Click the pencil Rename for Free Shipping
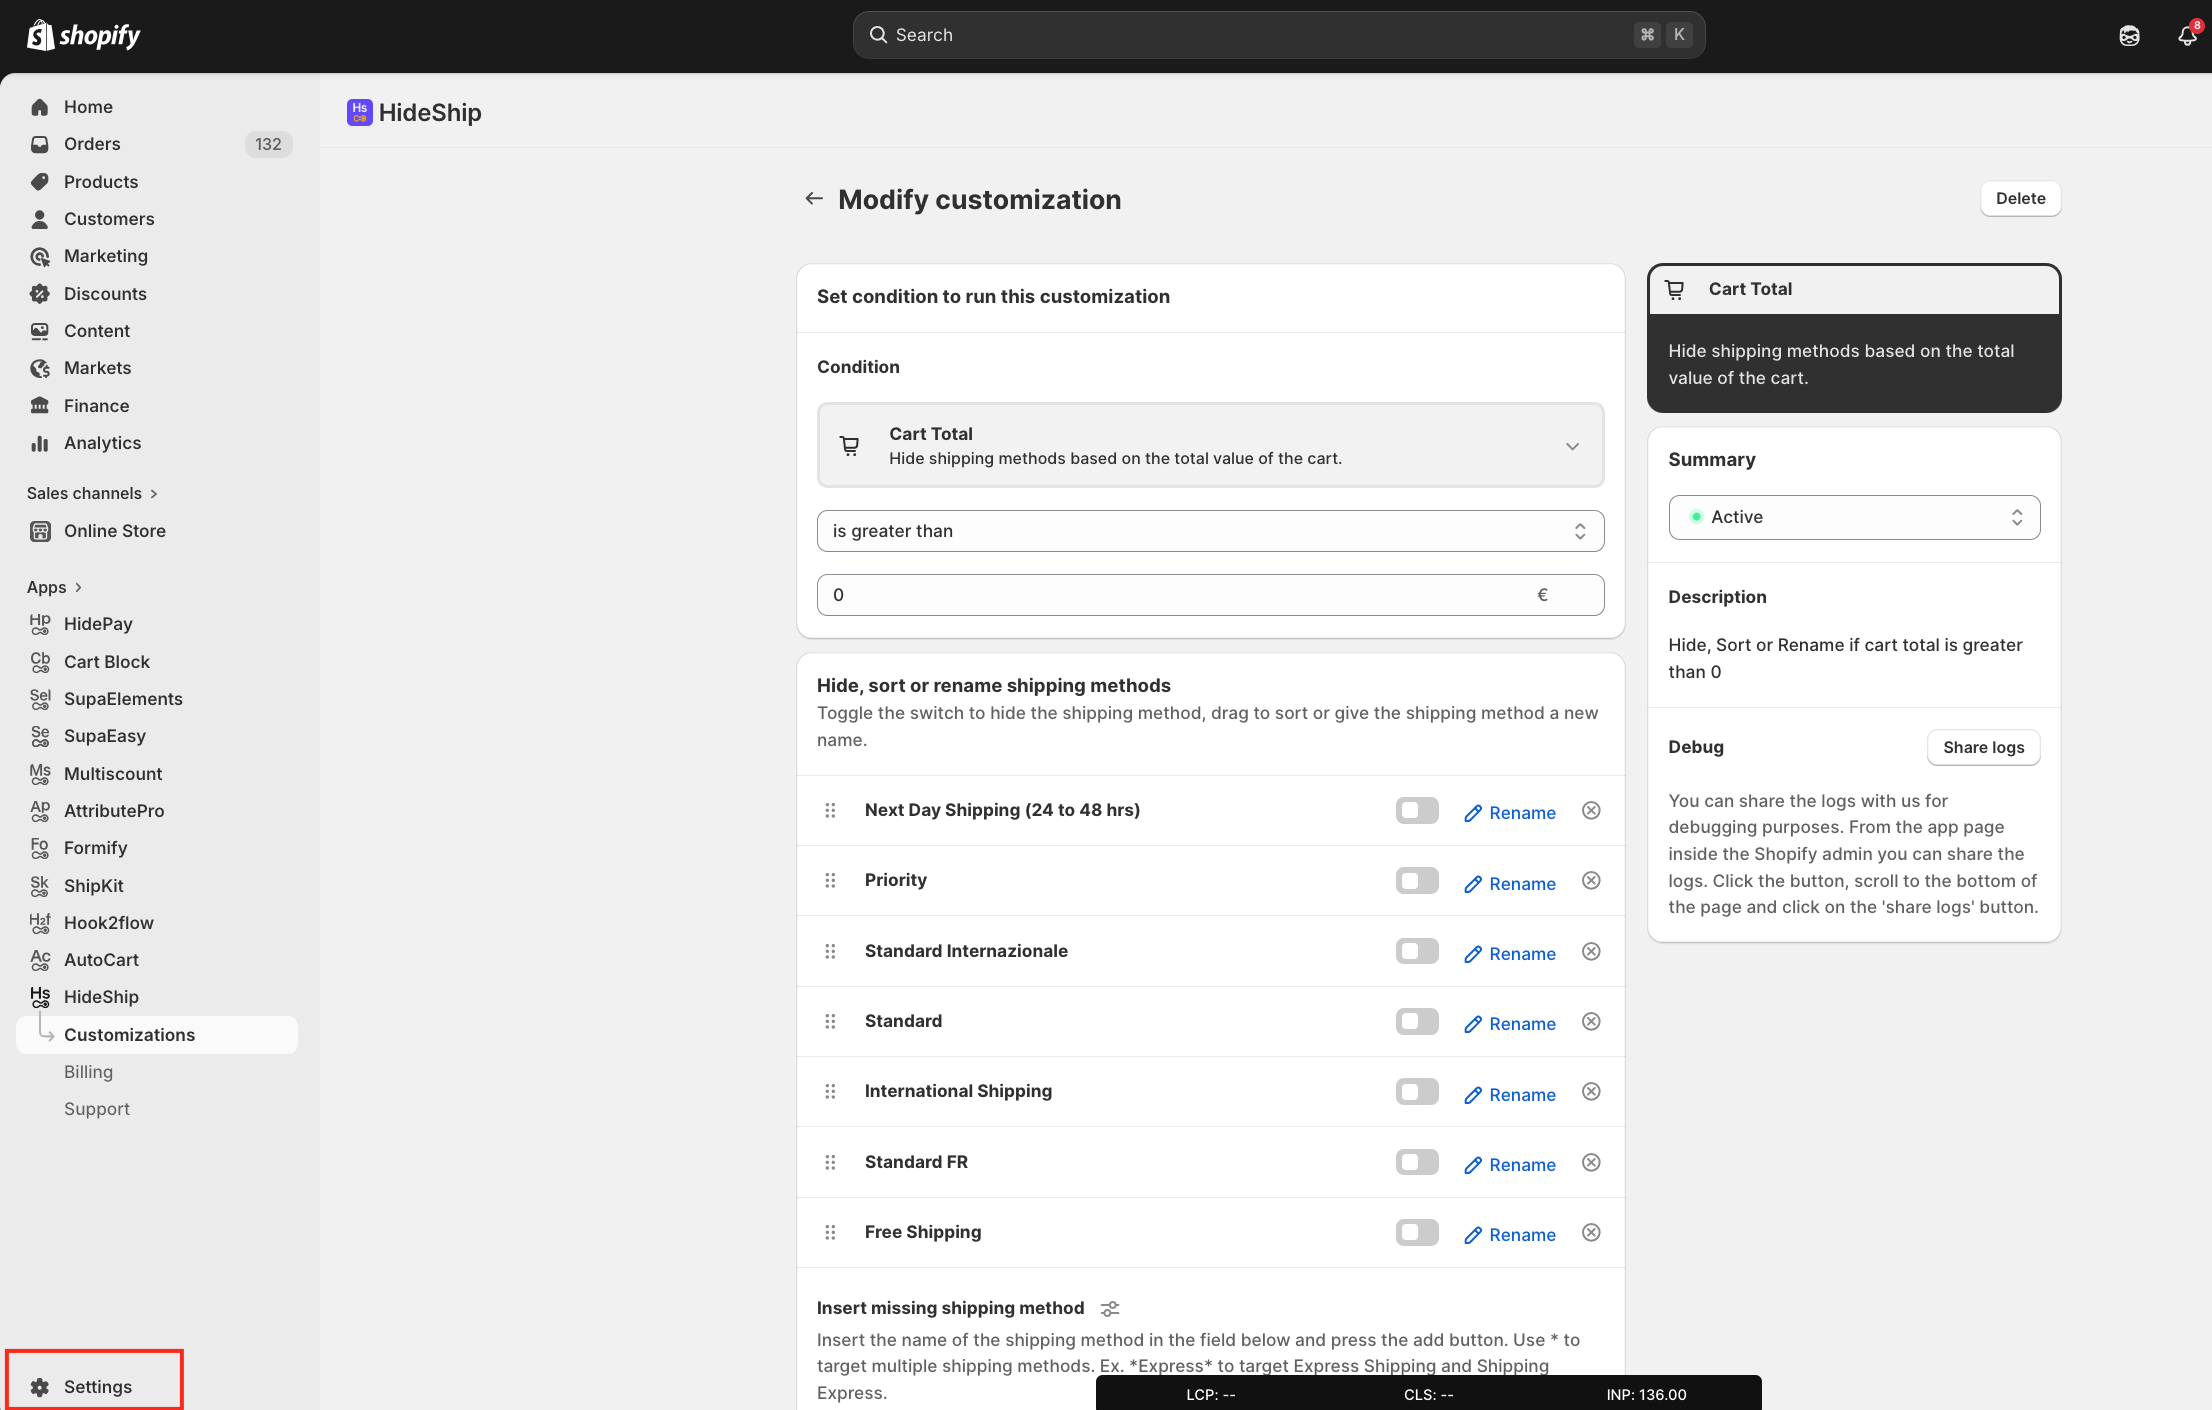The height and width of the screenshot is (1410, 2212). pos(1509,1235)
